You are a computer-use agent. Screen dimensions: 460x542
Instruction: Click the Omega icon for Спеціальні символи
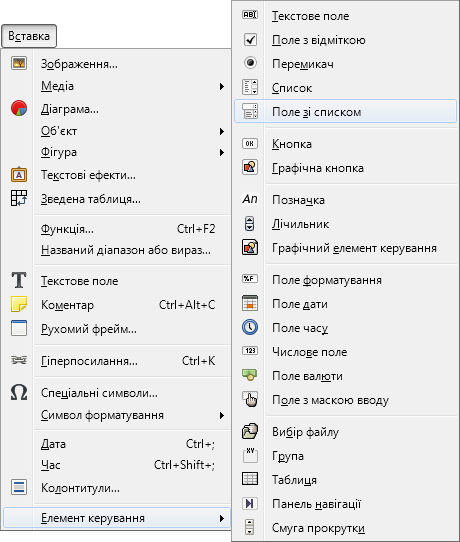[19, 392]
